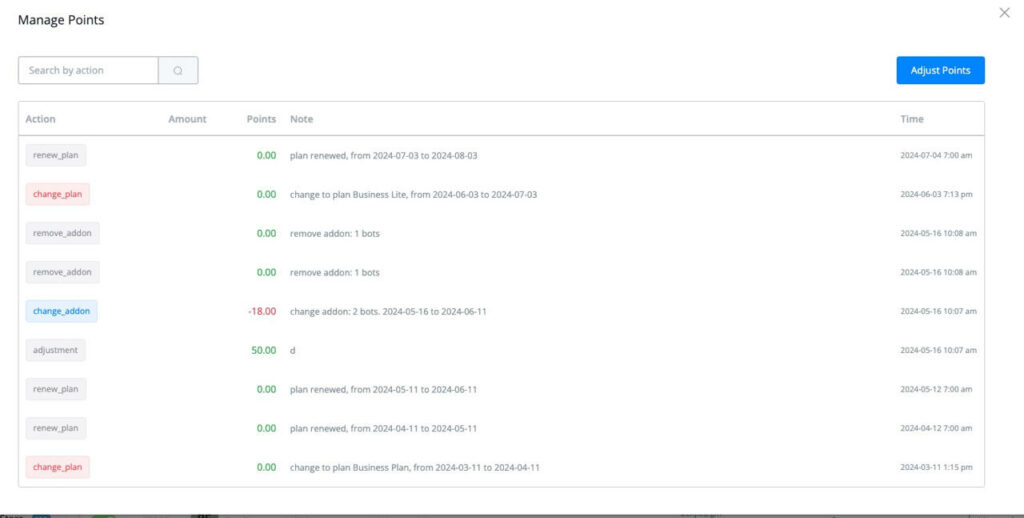Click the Note column header

click(301, 119)
